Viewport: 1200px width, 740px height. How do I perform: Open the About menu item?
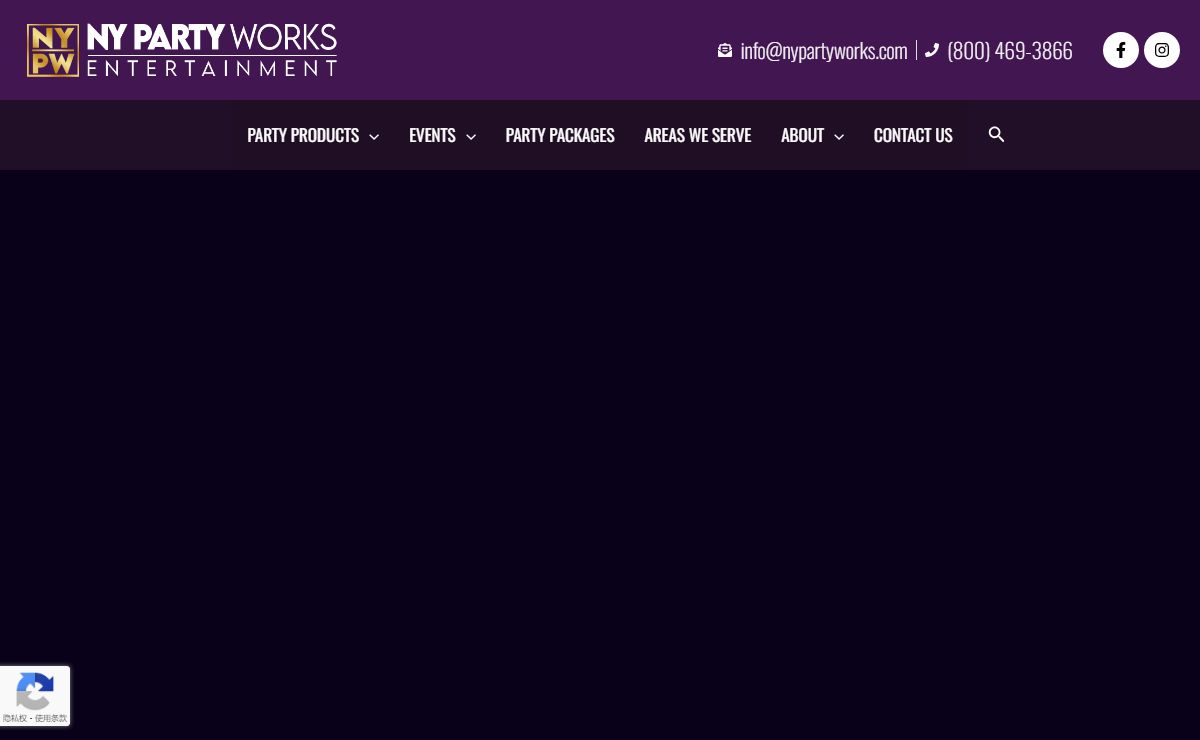802,135
